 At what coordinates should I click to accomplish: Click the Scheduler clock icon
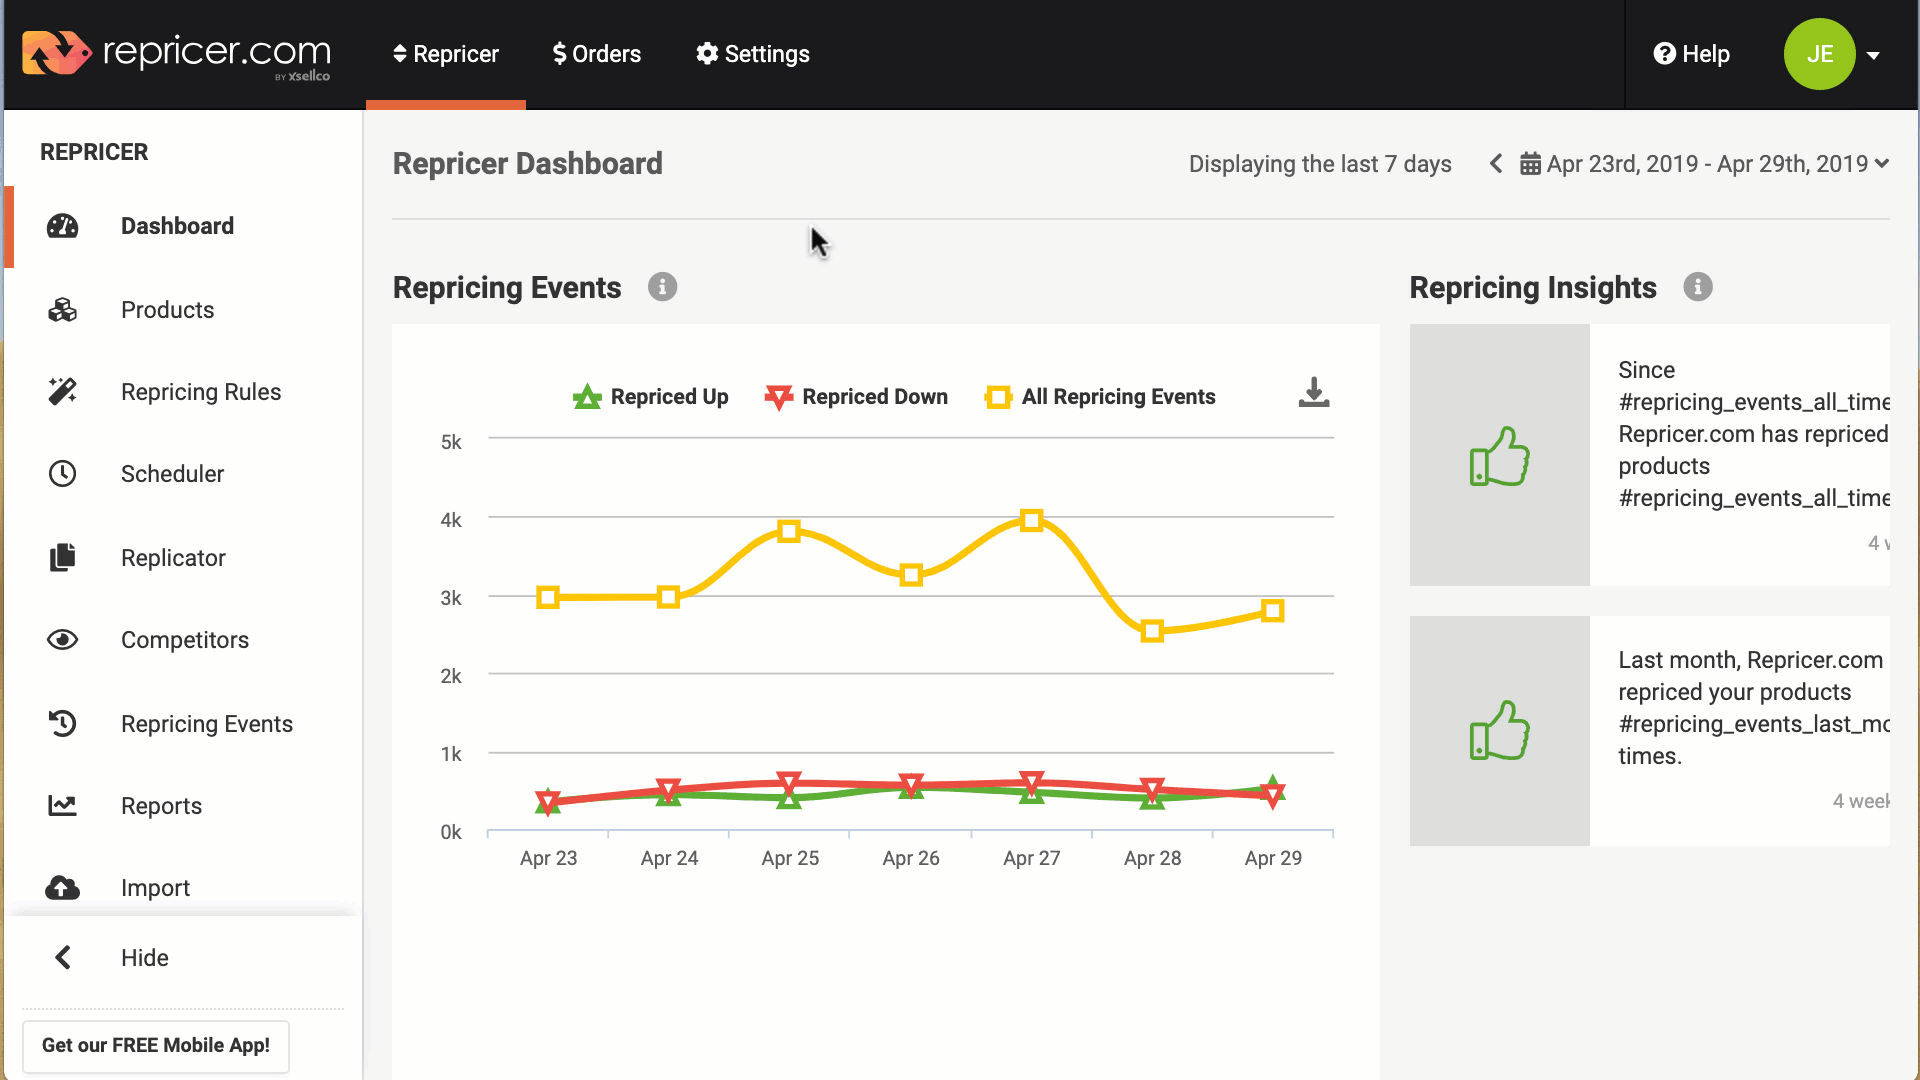pyautogui.click(x=62, y=474)
